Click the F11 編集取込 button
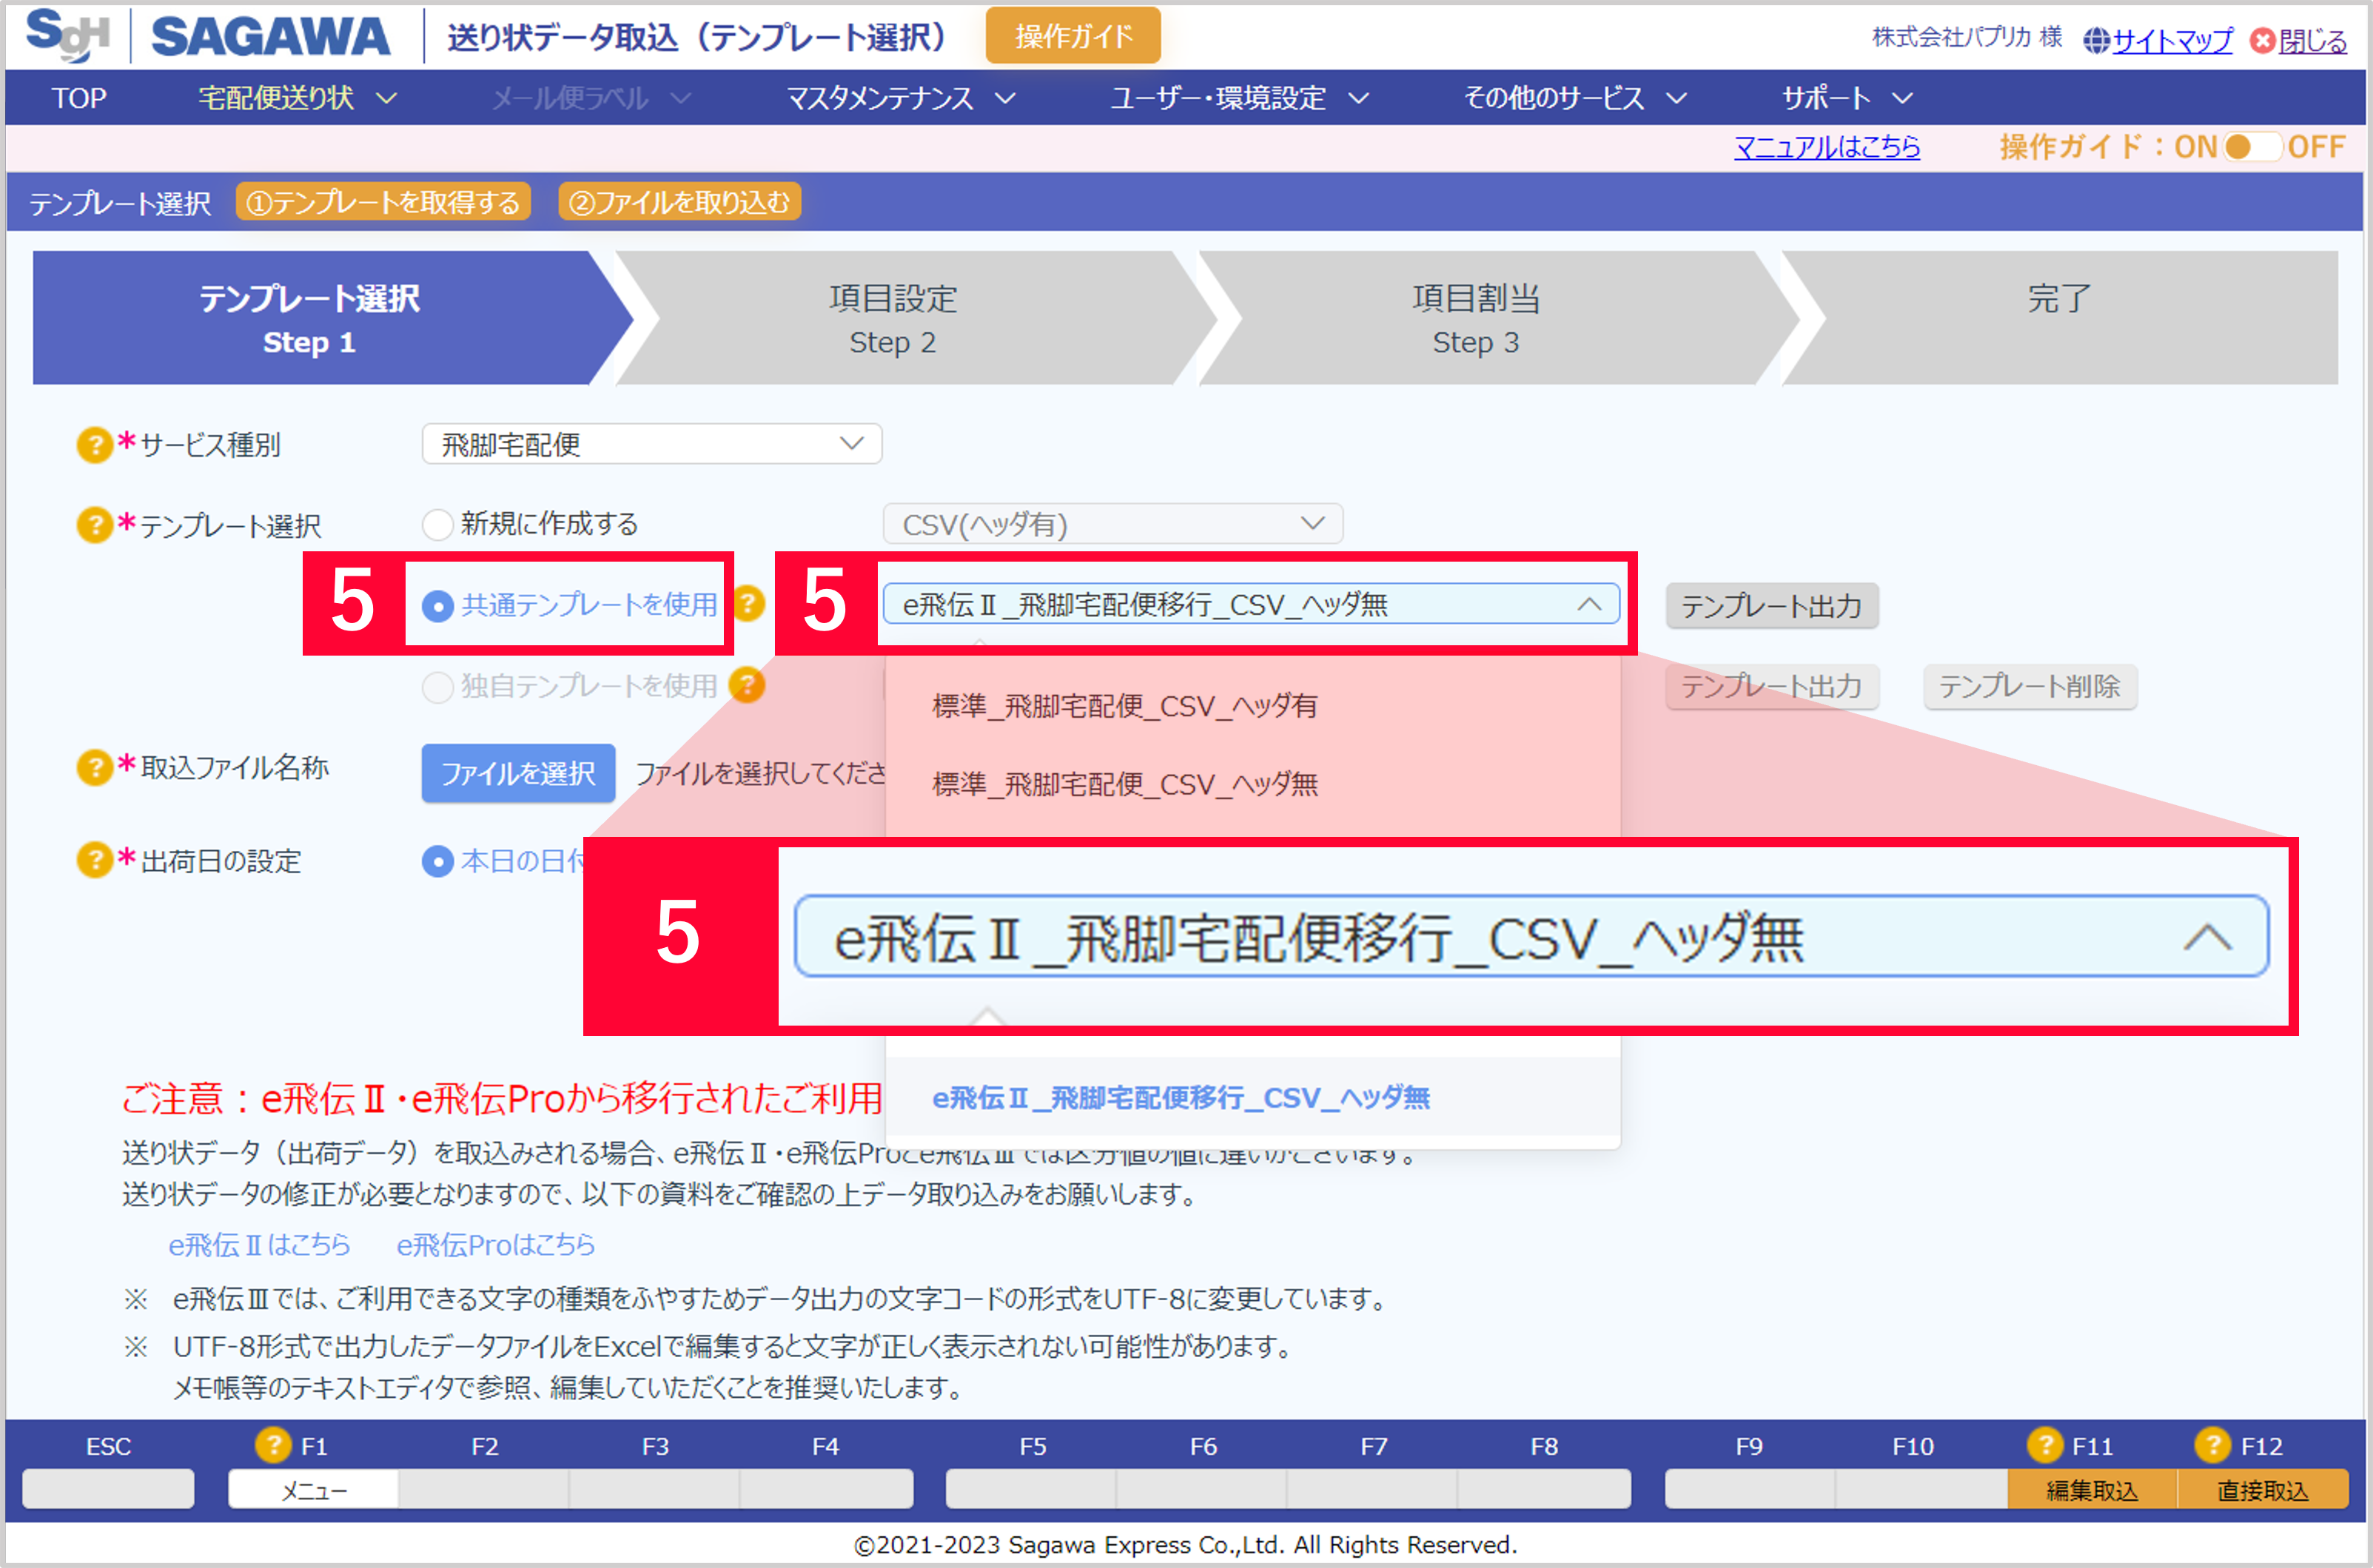The width and height of the screenshot is (2373, 1568). [2092, 1489]
